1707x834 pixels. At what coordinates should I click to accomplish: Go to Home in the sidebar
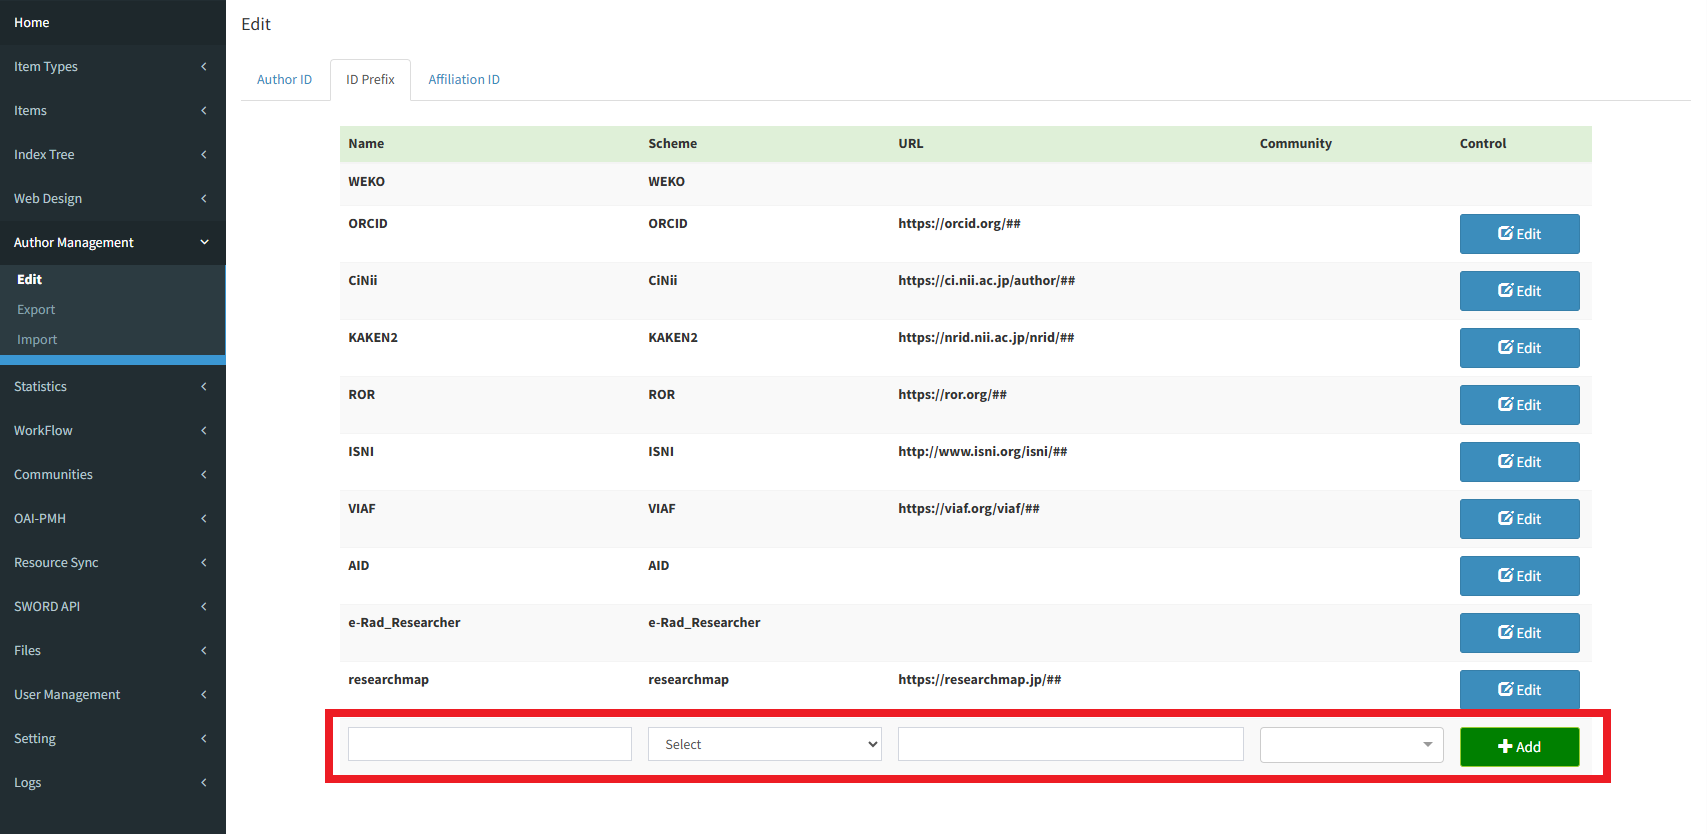coord(32,23)
